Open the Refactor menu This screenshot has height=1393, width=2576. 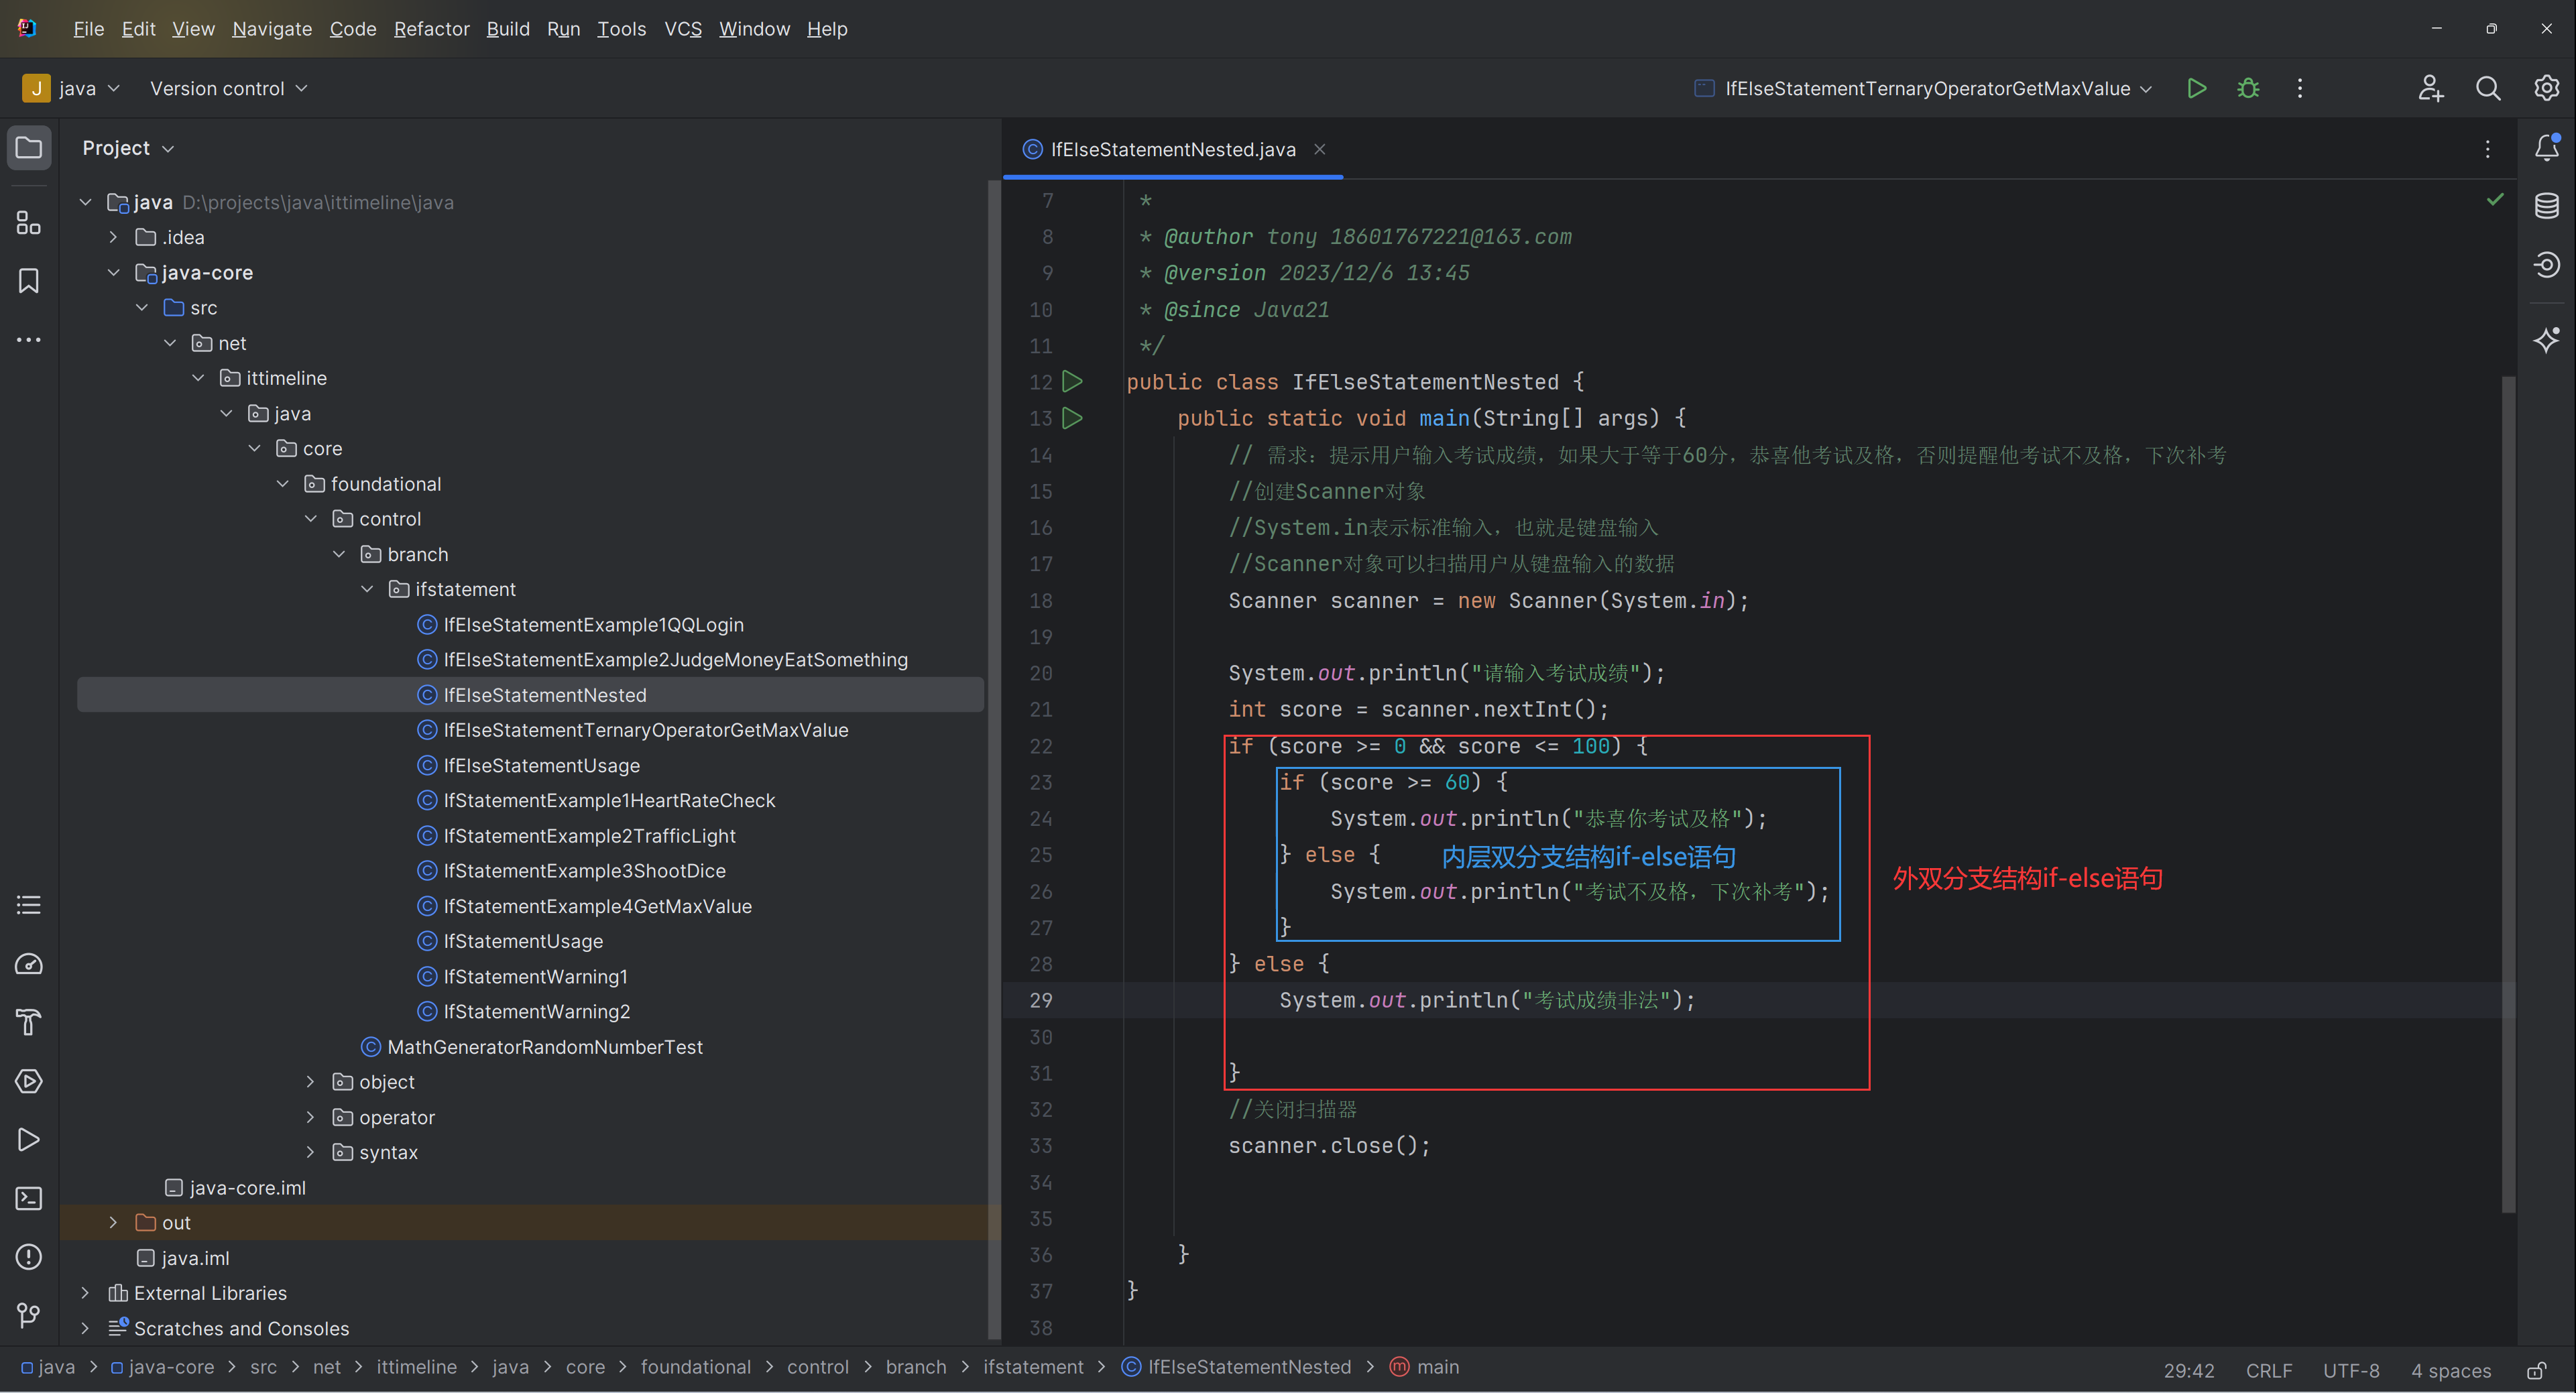pyautogui.click(x=431, y=29)
